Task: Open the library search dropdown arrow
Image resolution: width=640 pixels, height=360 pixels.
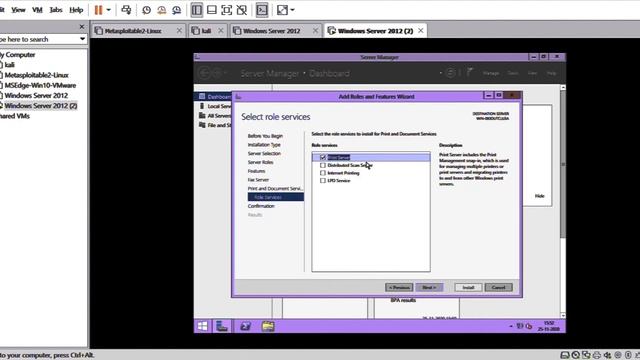Action: pos(82,39)
